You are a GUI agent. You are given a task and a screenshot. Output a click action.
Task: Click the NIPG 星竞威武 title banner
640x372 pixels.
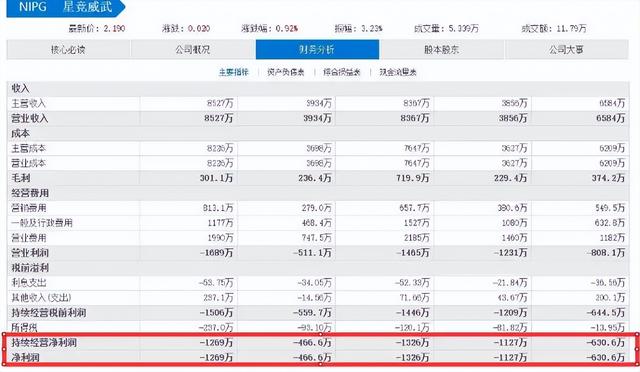tap(65, 8)
